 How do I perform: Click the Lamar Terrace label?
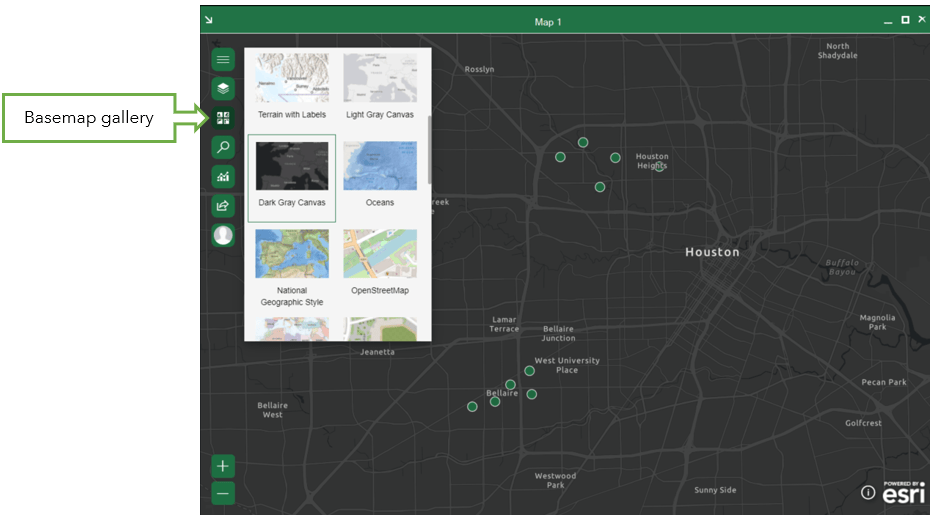coord(504,325)
